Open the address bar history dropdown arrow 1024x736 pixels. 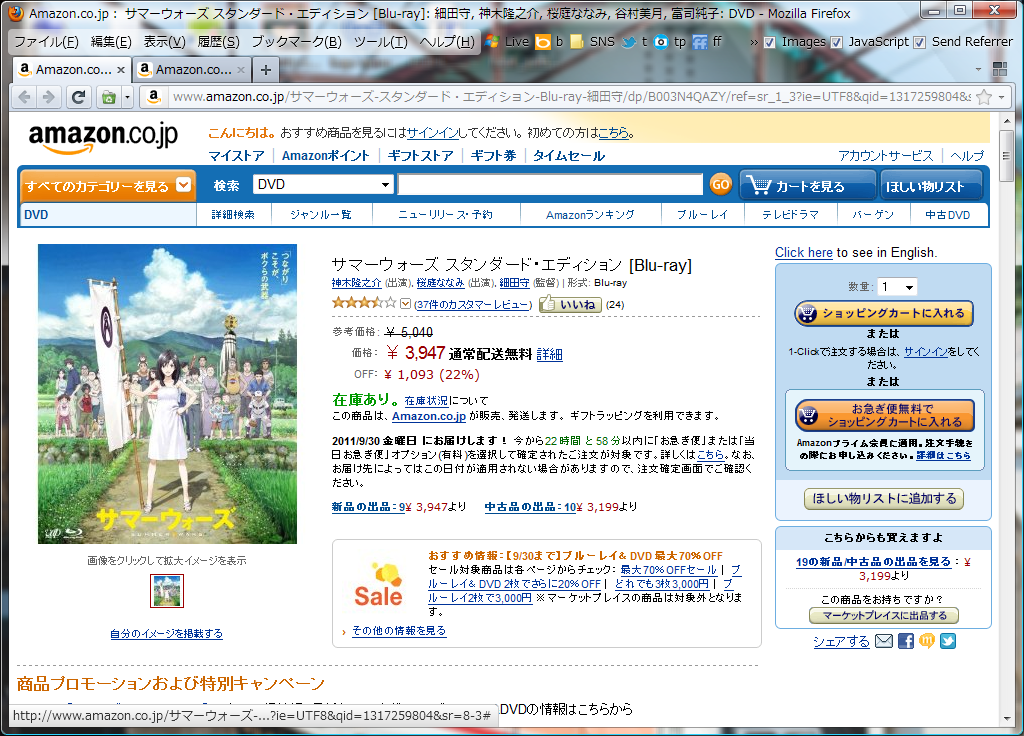coord(1001,97)
